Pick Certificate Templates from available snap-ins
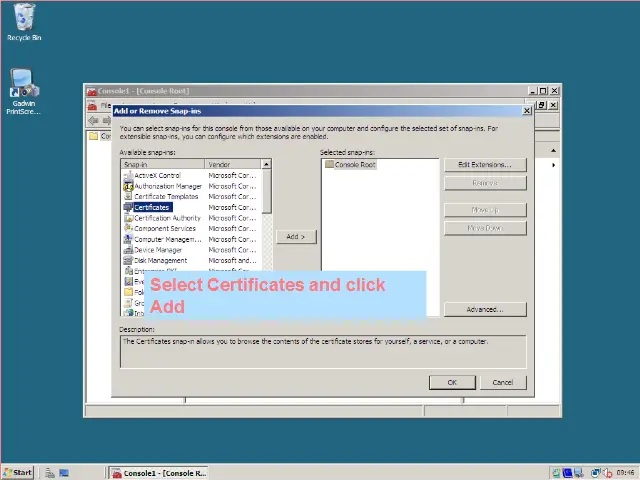The image size is (640, 480). (x=166, y=196)
